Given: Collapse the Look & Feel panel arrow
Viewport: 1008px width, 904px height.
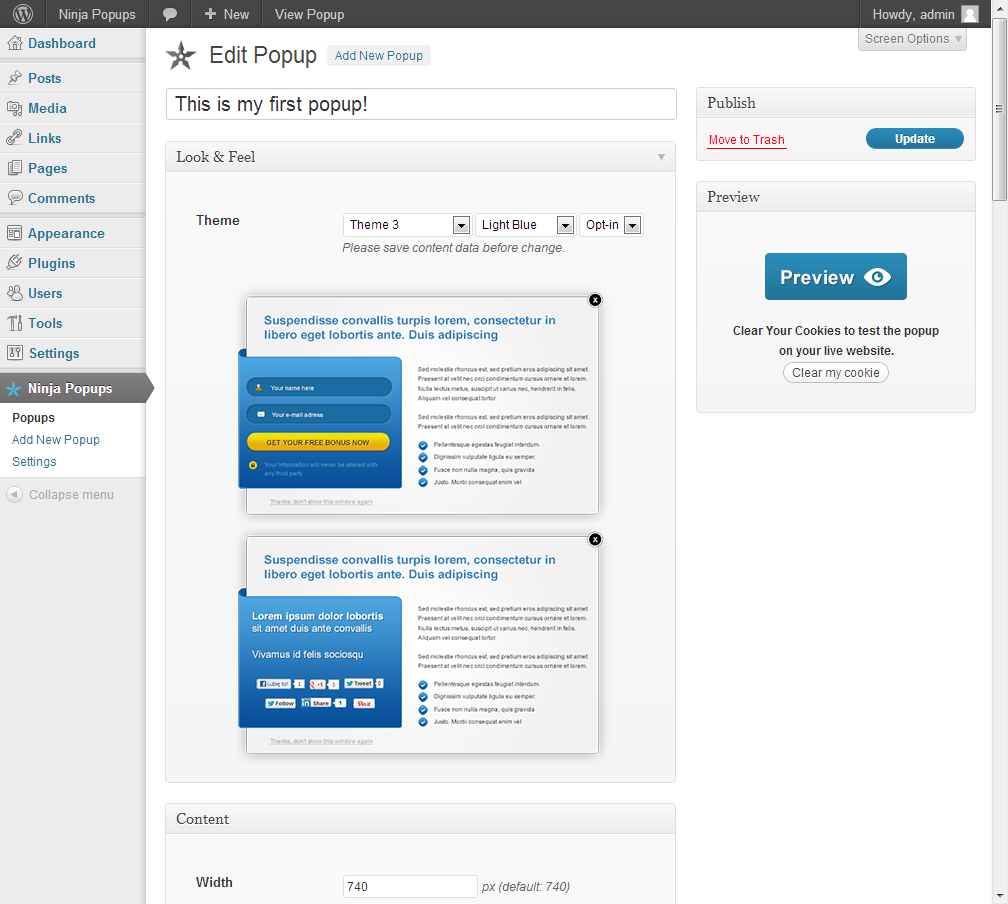Looking at the screenshot, I should click(x=662, y=157).
